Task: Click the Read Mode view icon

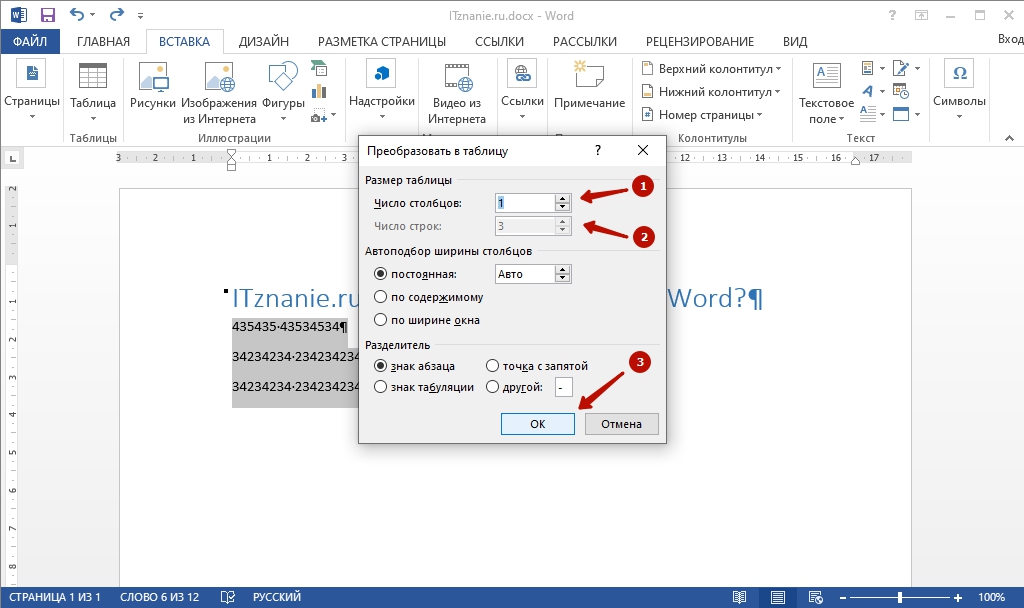Action: 739,597
